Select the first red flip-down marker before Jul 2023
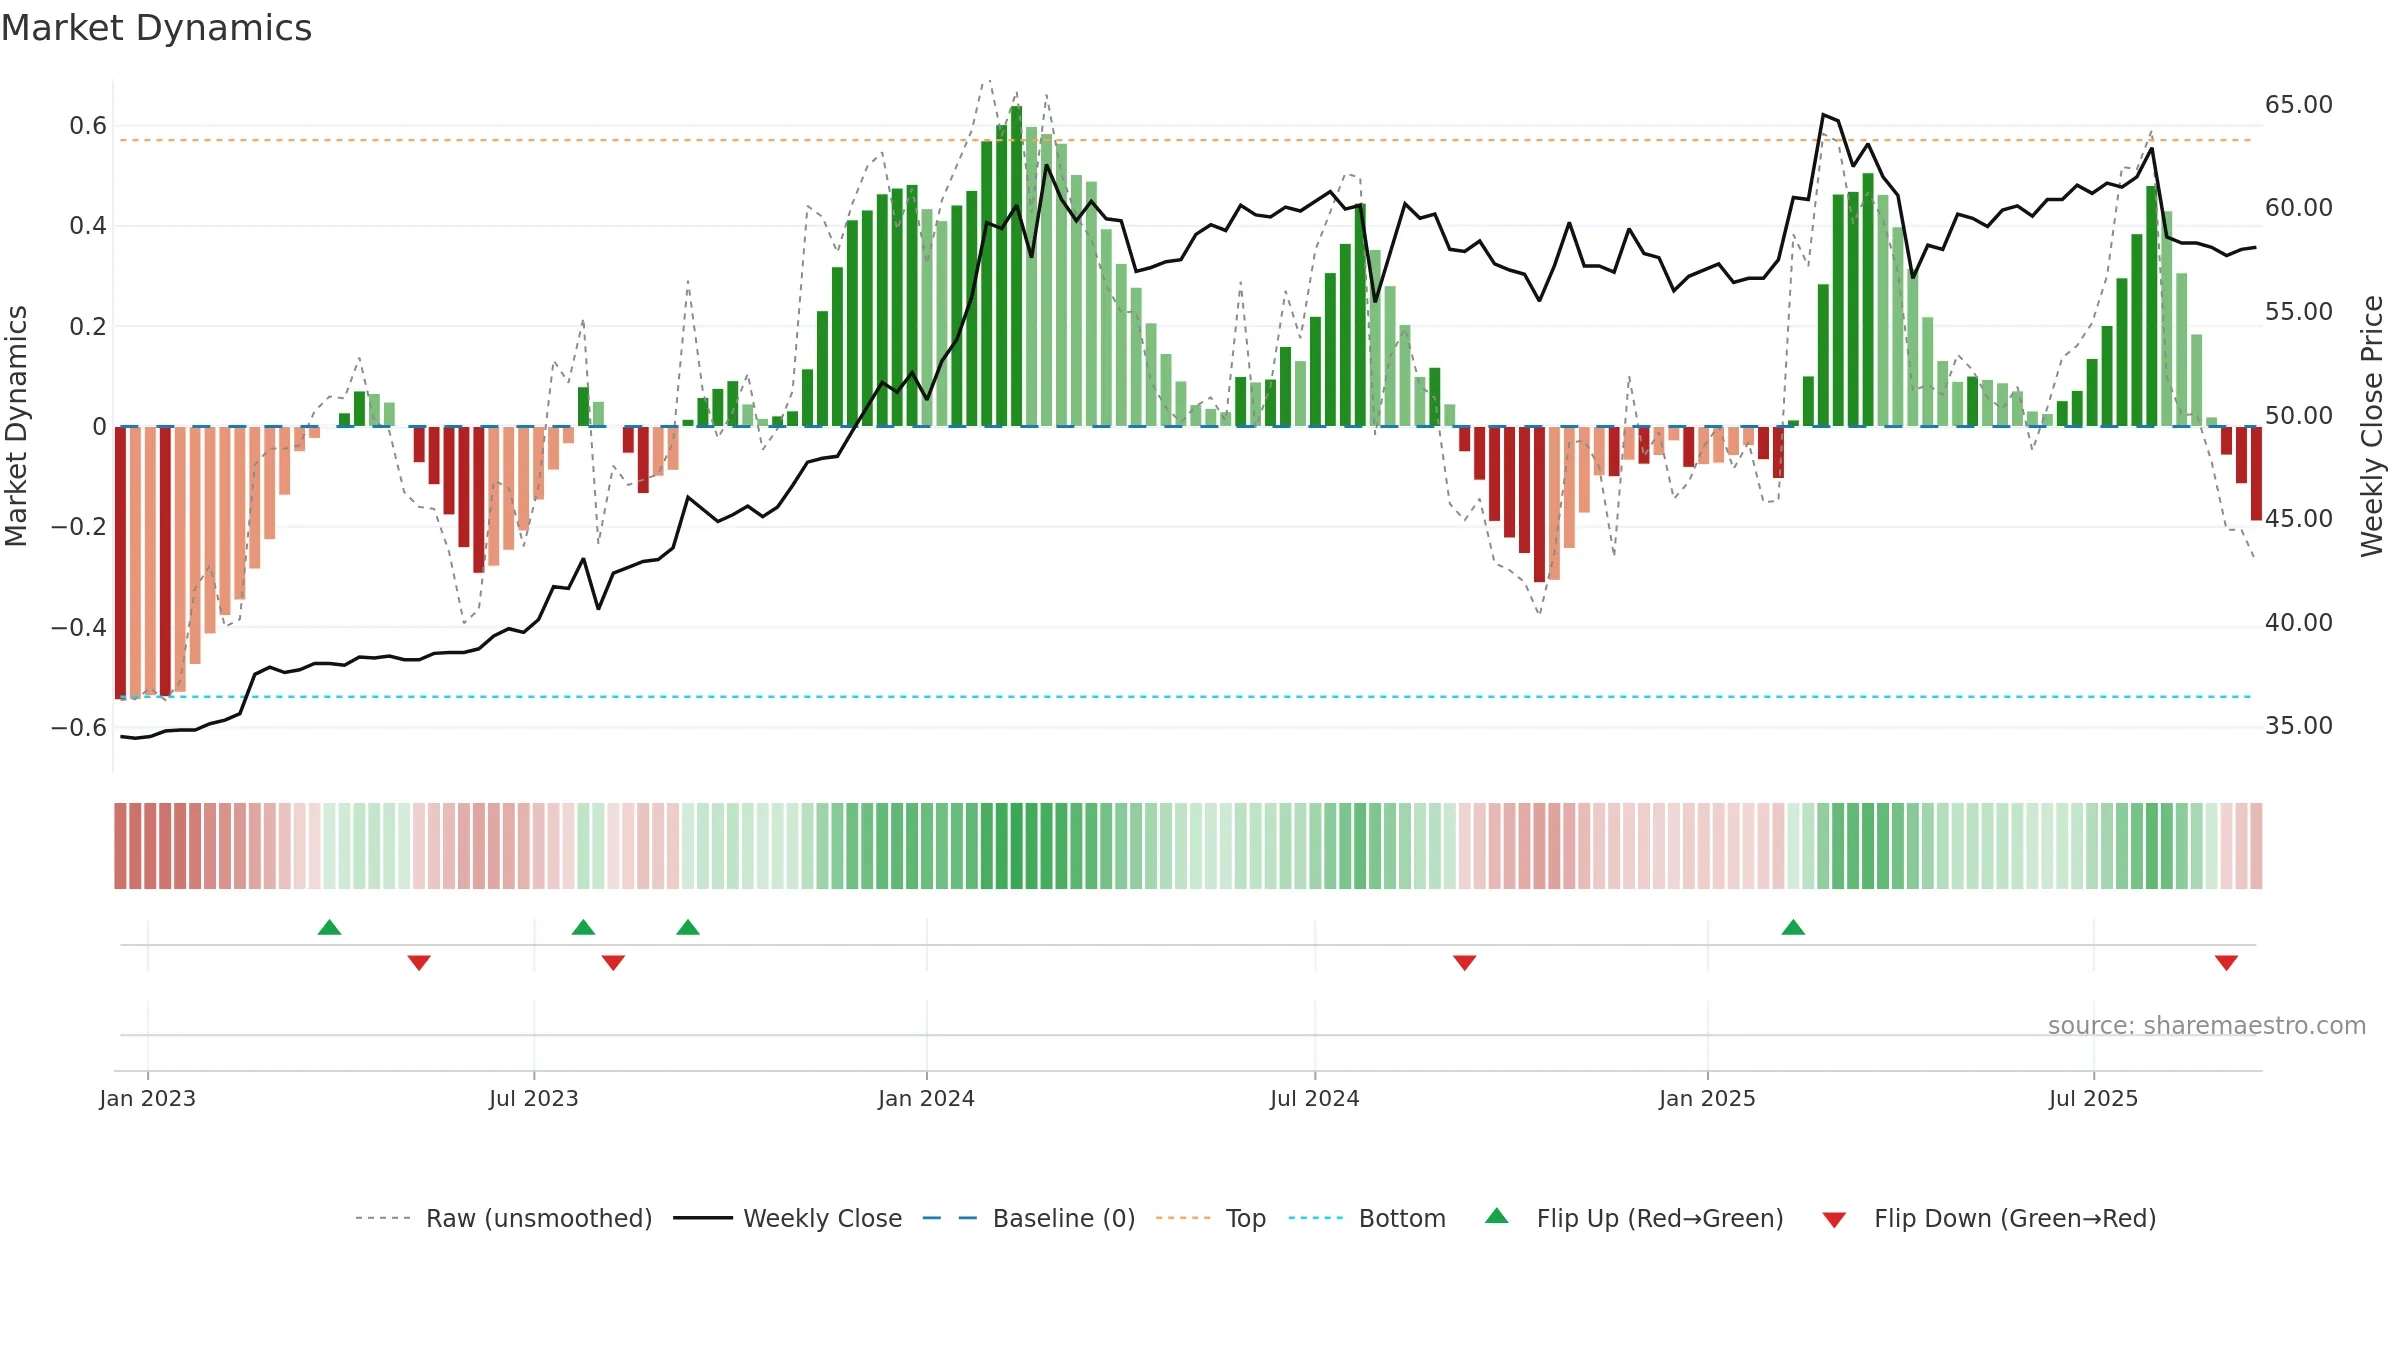 [419, 963]
